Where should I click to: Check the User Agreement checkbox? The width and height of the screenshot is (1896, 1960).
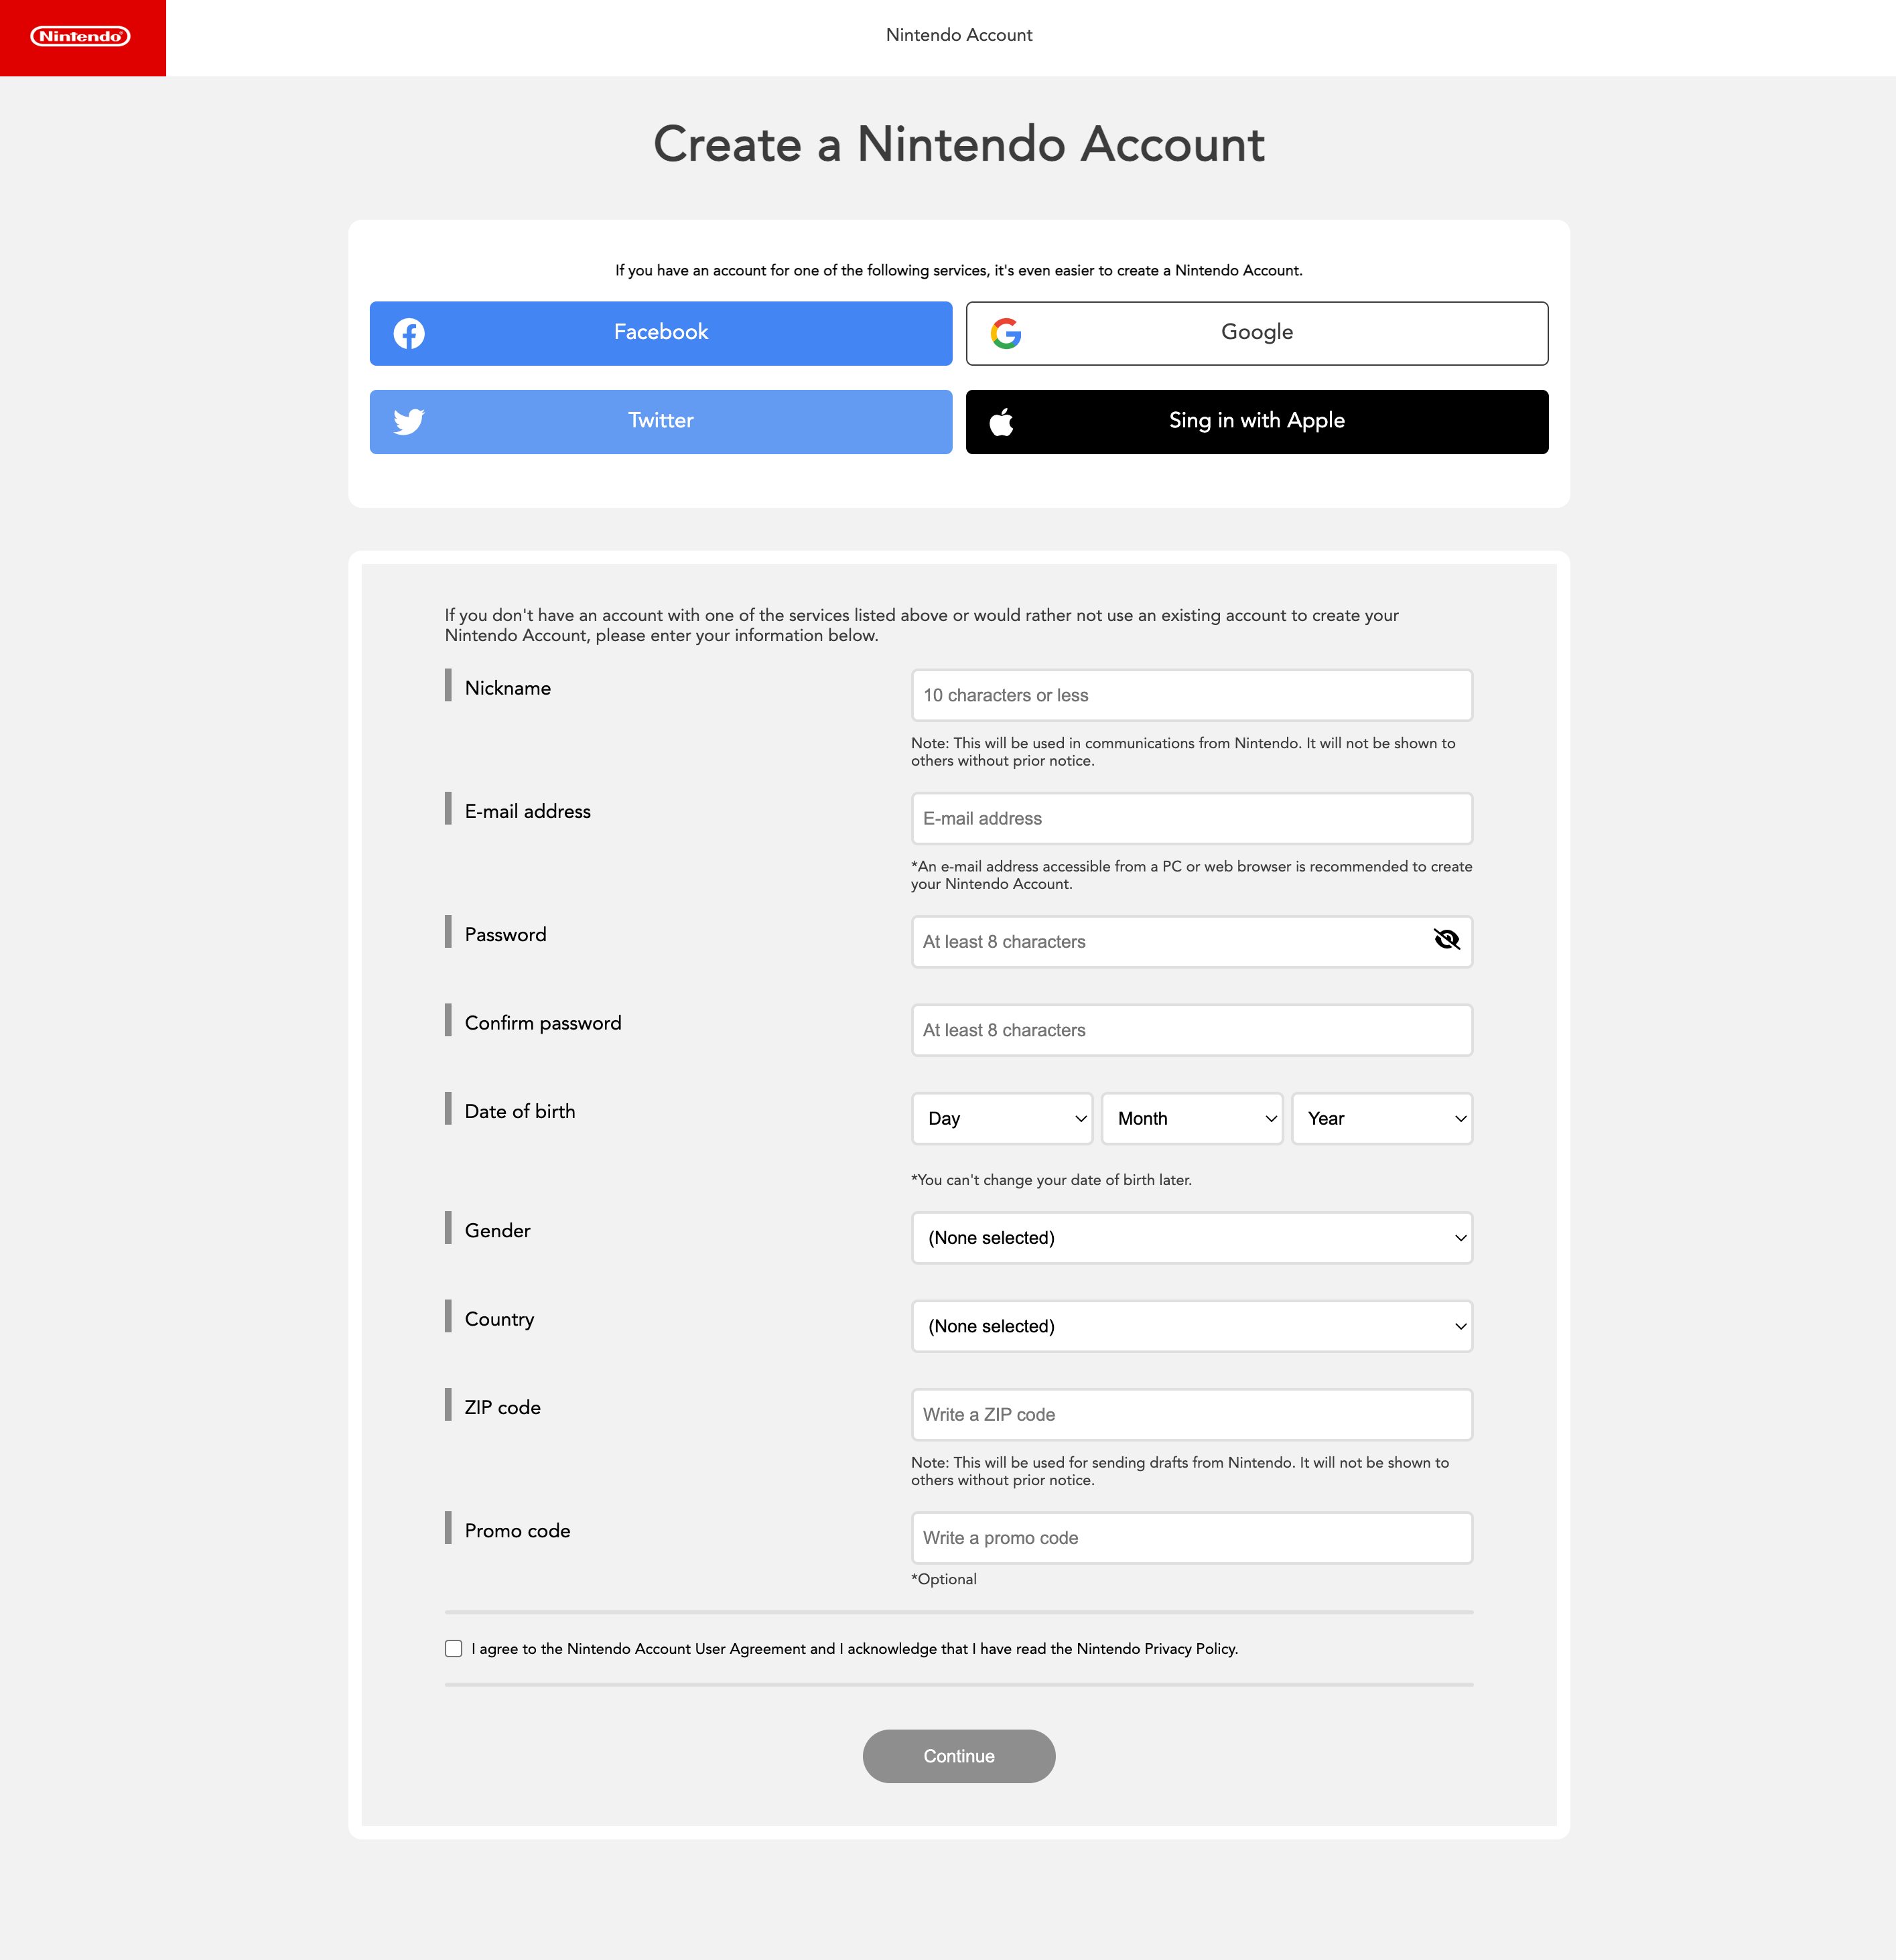click(454, 1648)
